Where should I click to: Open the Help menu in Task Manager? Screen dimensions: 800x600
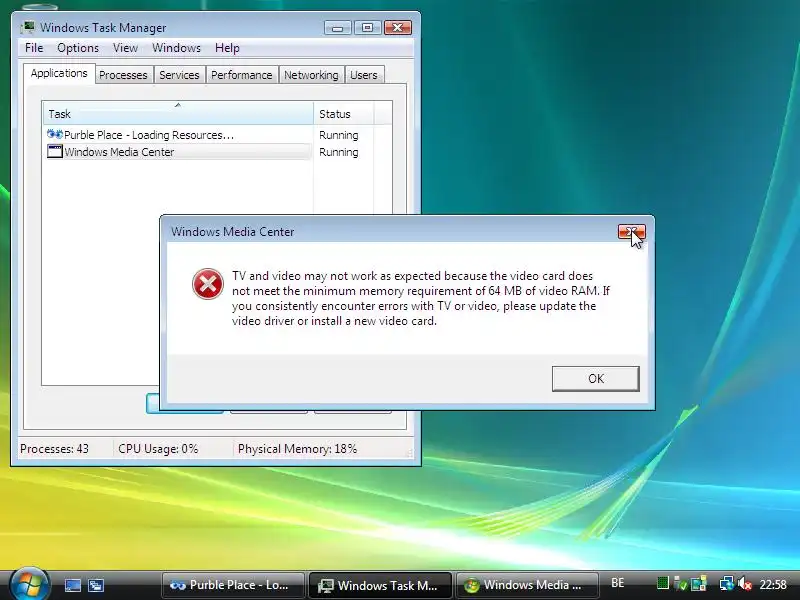coord(227,48)
